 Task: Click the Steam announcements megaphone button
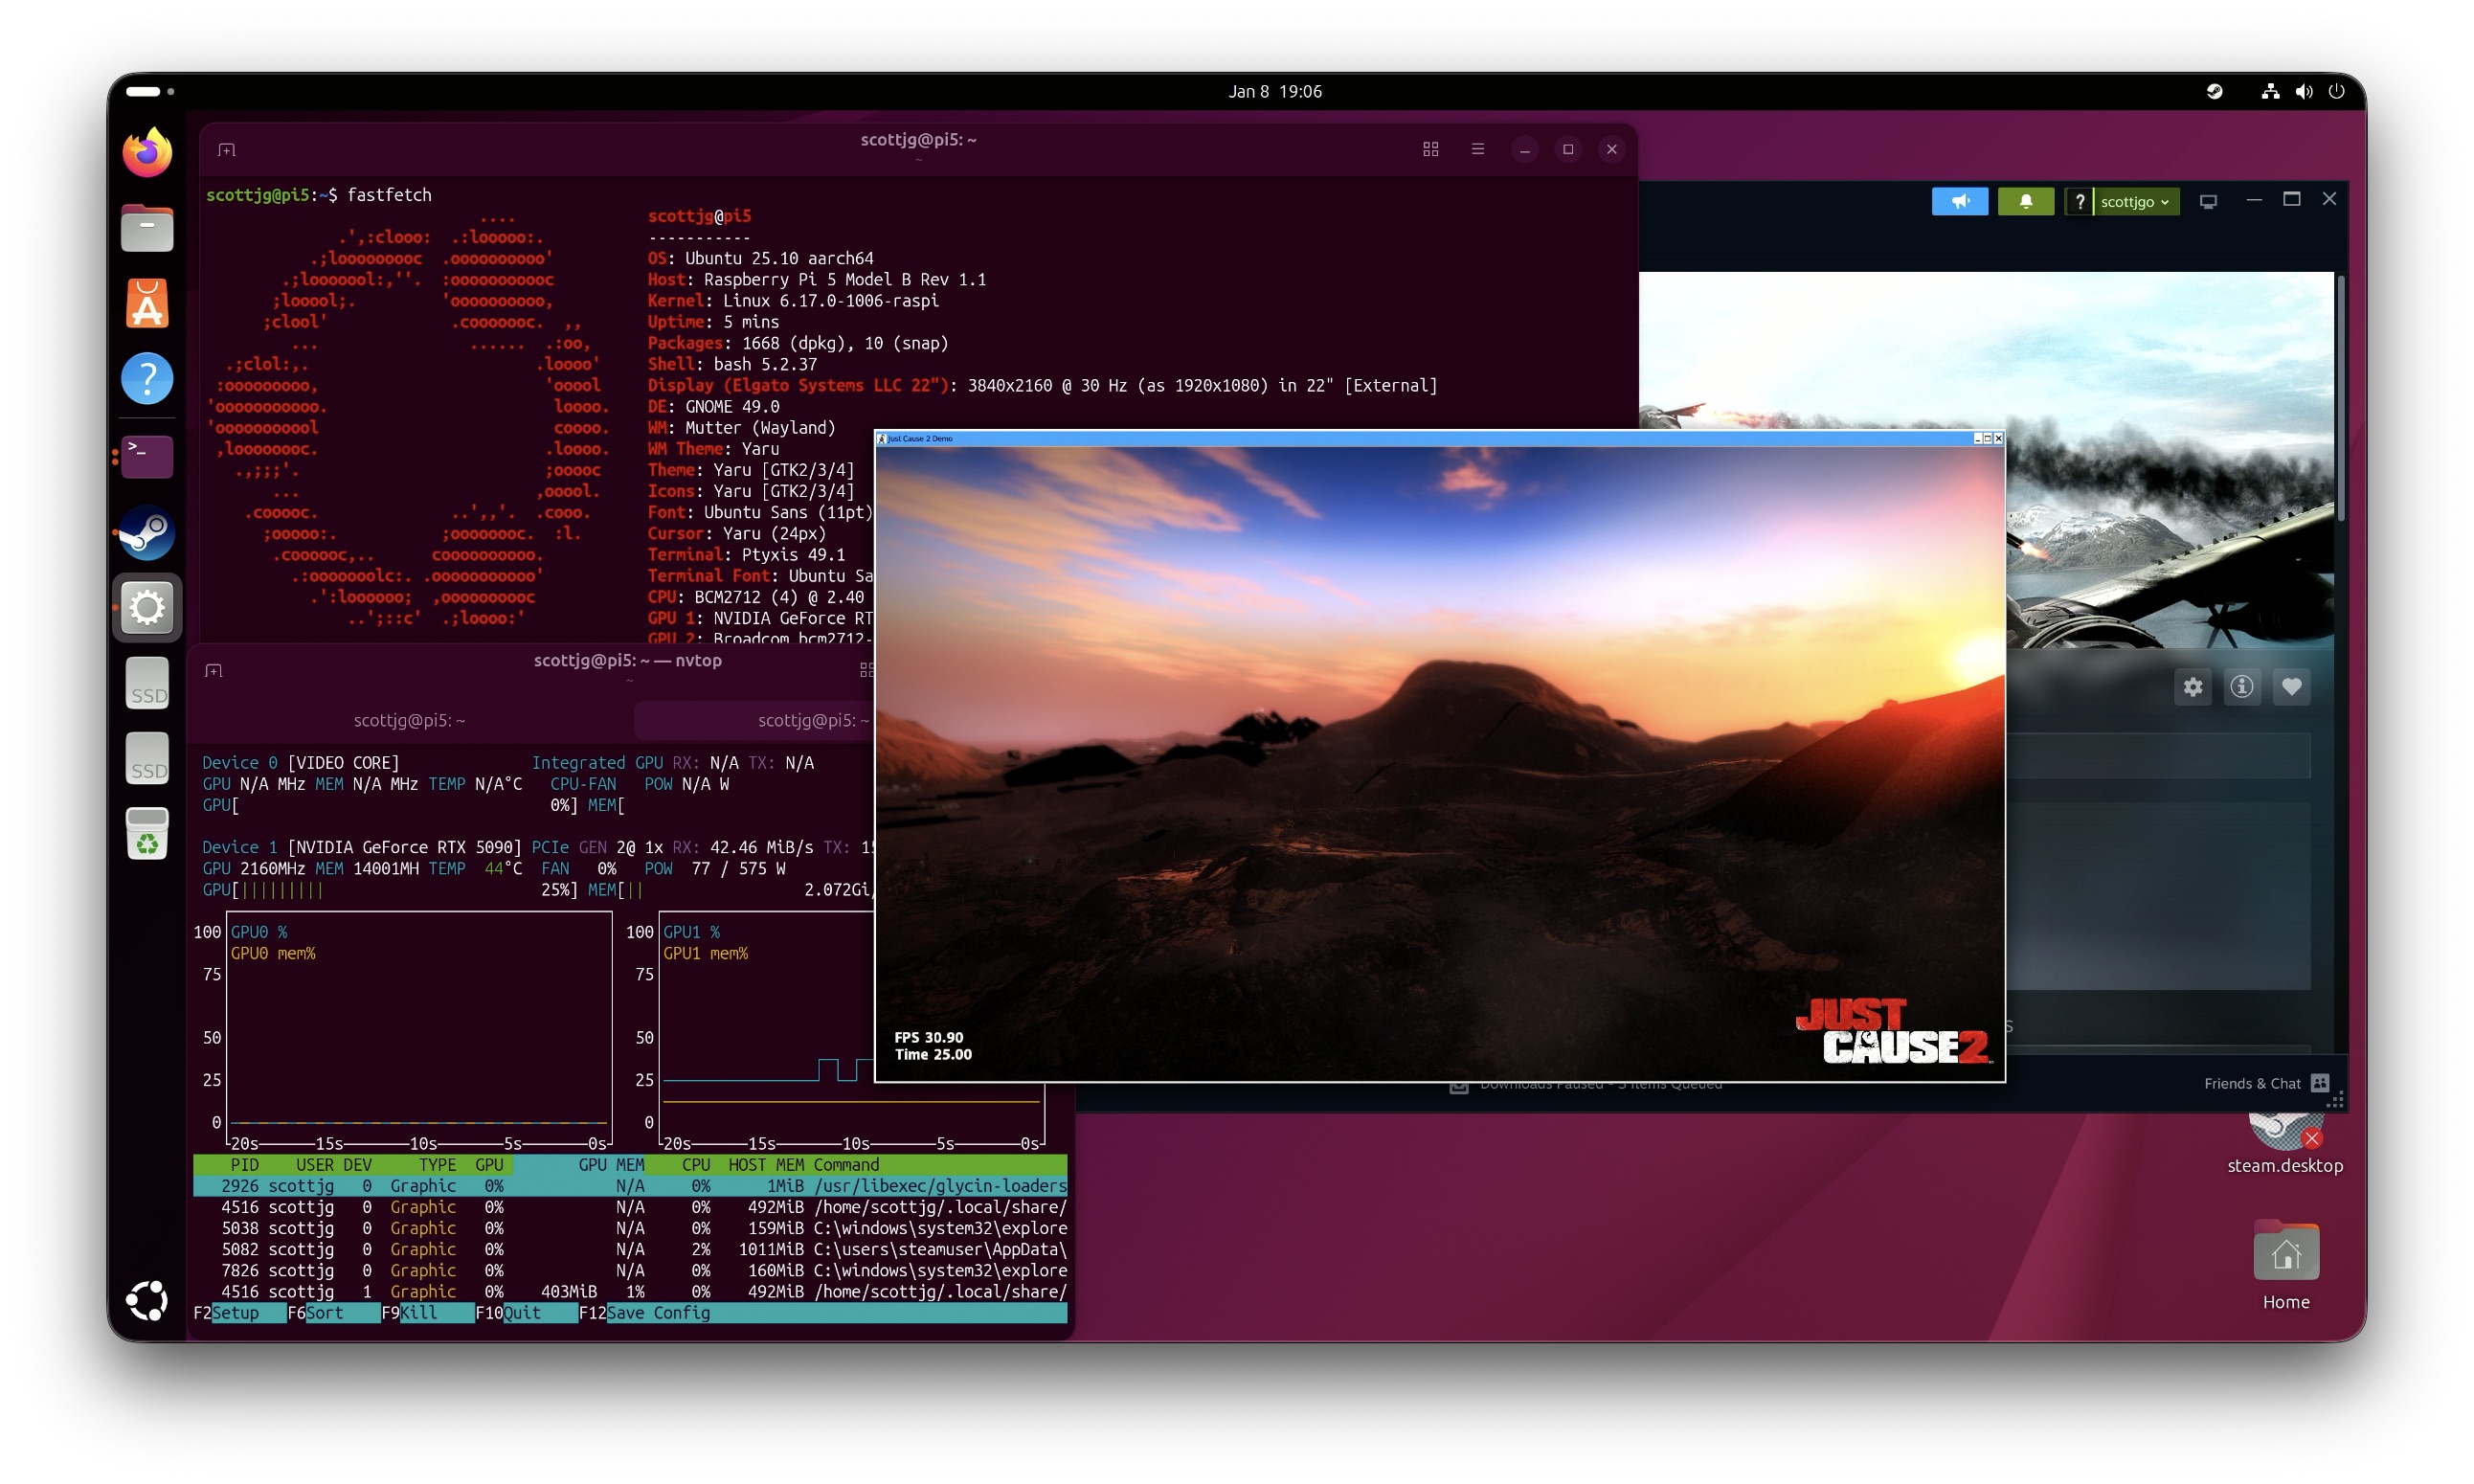[x=1959, y=201]
